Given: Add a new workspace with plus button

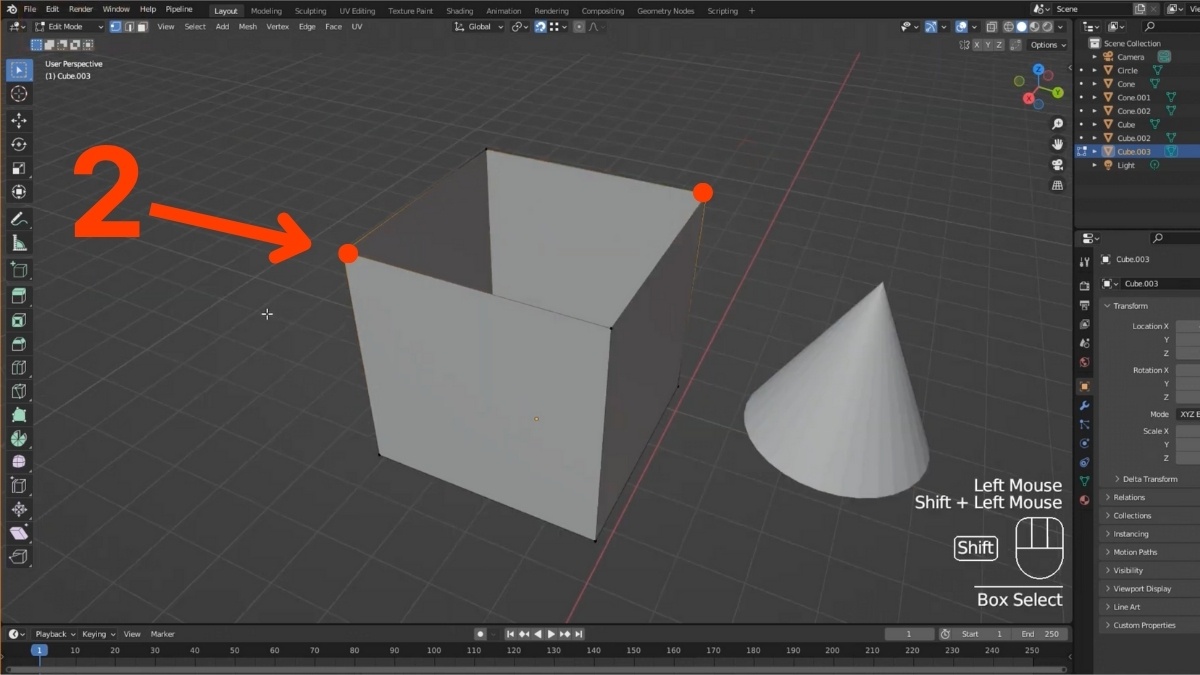Looking at the screenshot, I should [751, 11].
